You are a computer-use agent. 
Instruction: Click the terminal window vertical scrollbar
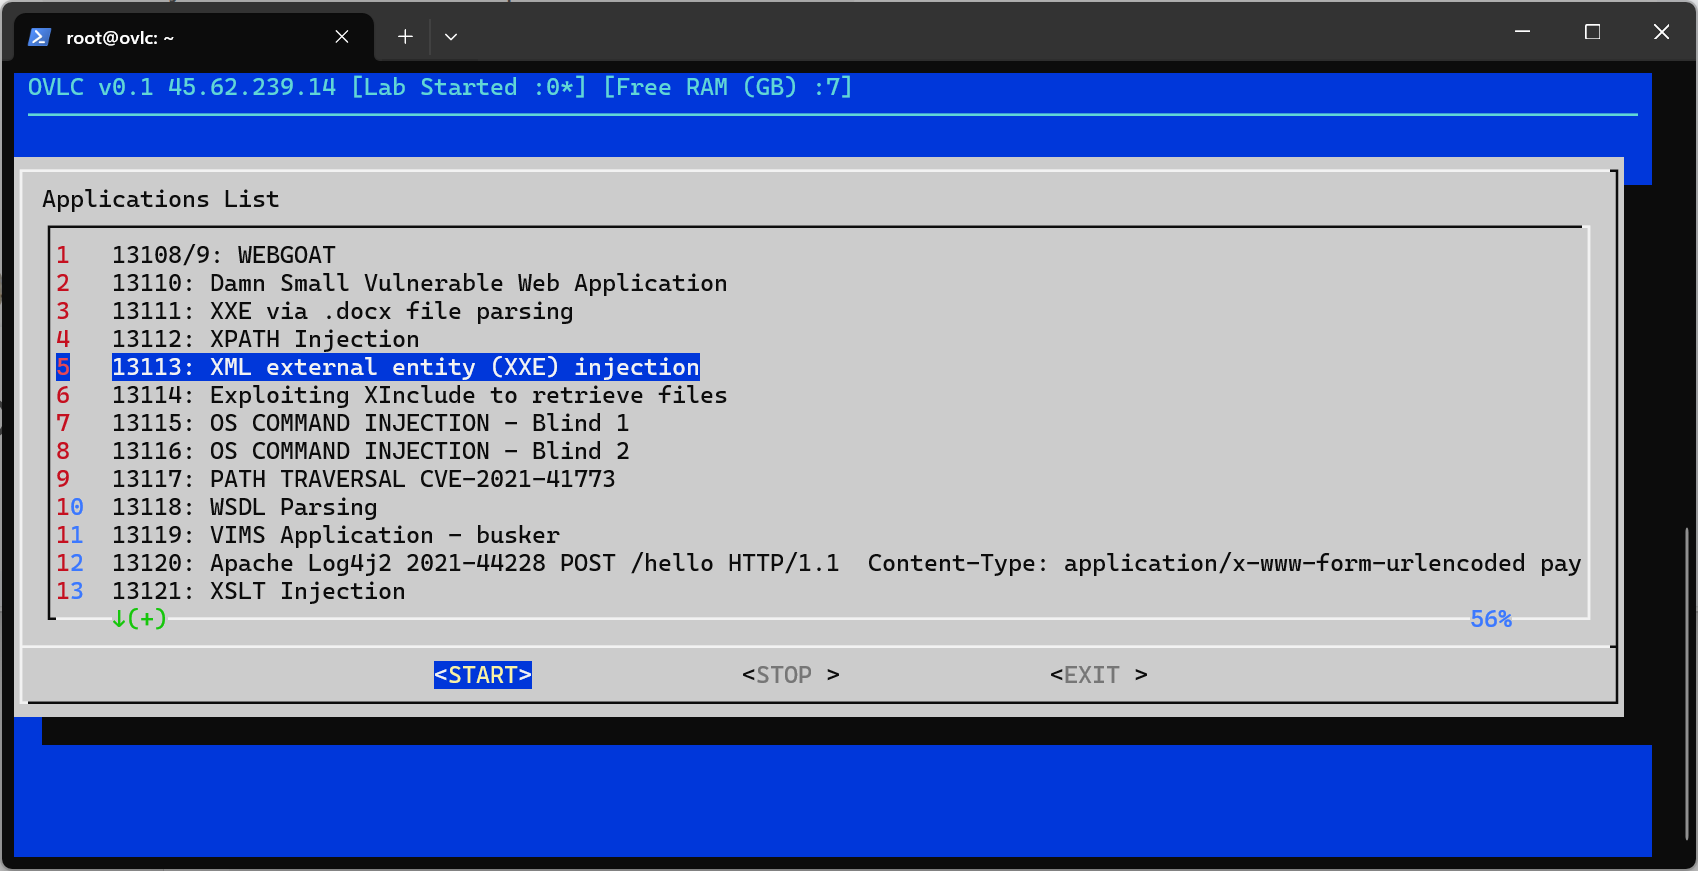[1687, 683]
